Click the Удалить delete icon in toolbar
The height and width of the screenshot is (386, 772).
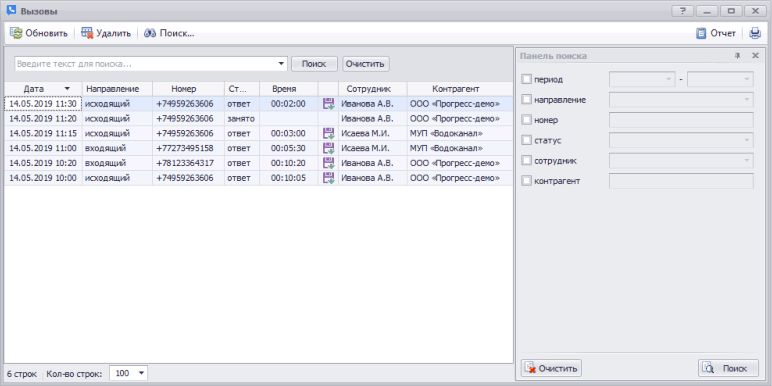click(87, 33)
